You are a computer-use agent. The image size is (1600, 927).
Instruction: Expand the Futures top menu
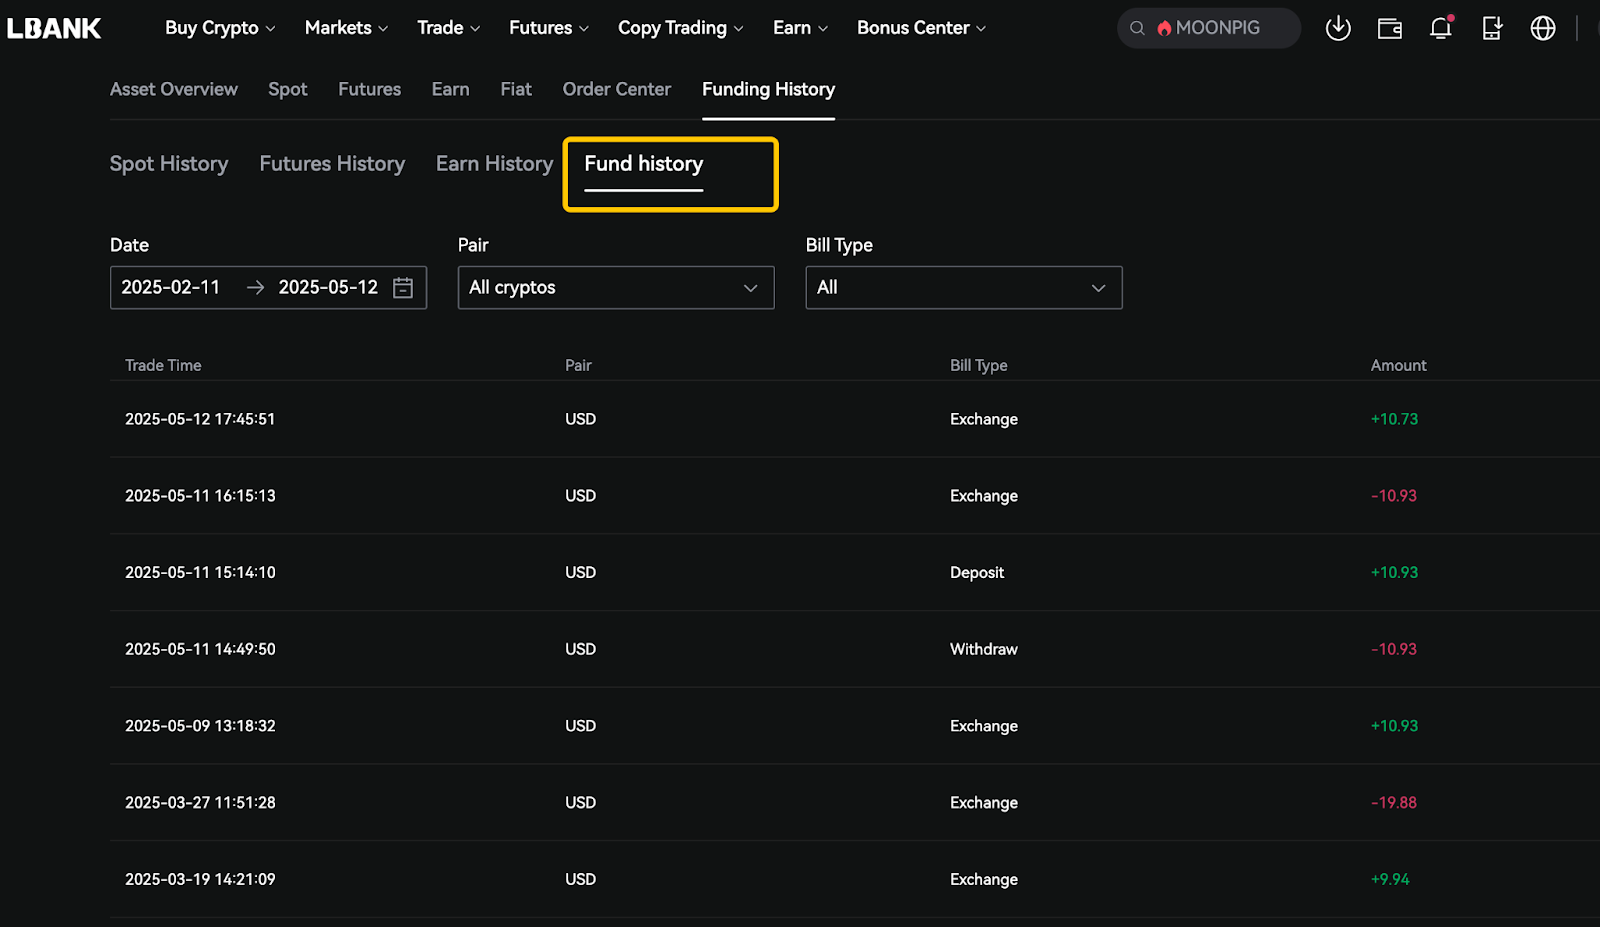click(549, 28)
